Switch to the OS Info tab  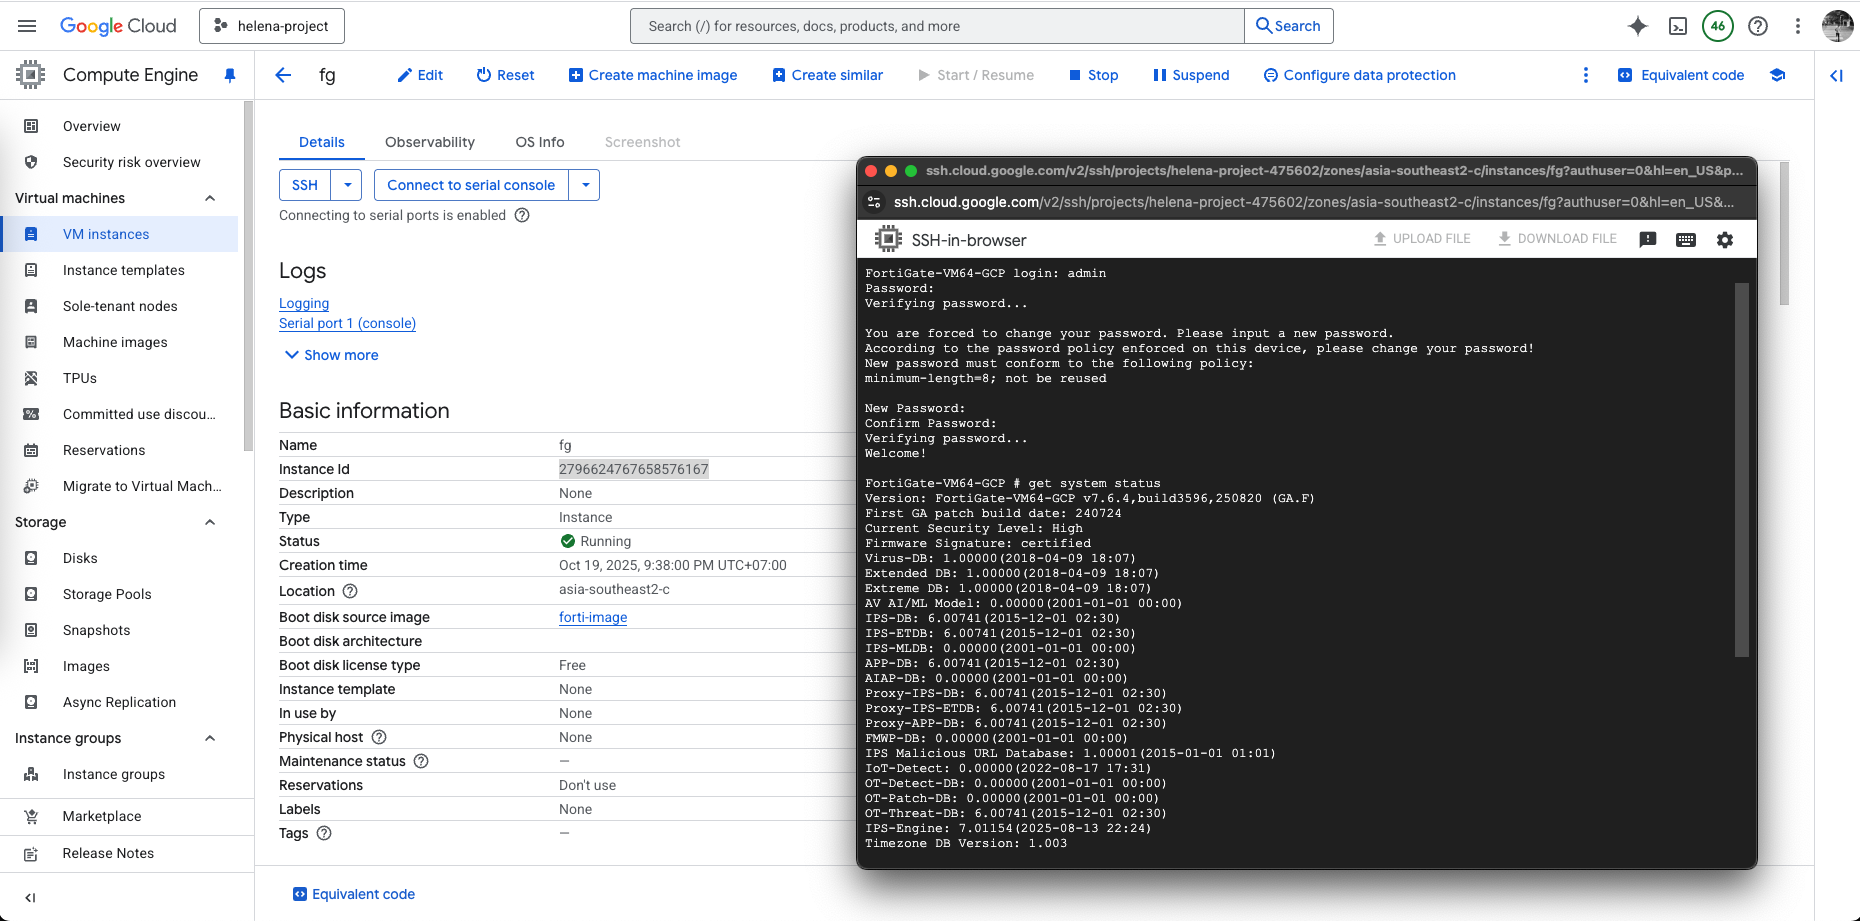pos(540,142)
